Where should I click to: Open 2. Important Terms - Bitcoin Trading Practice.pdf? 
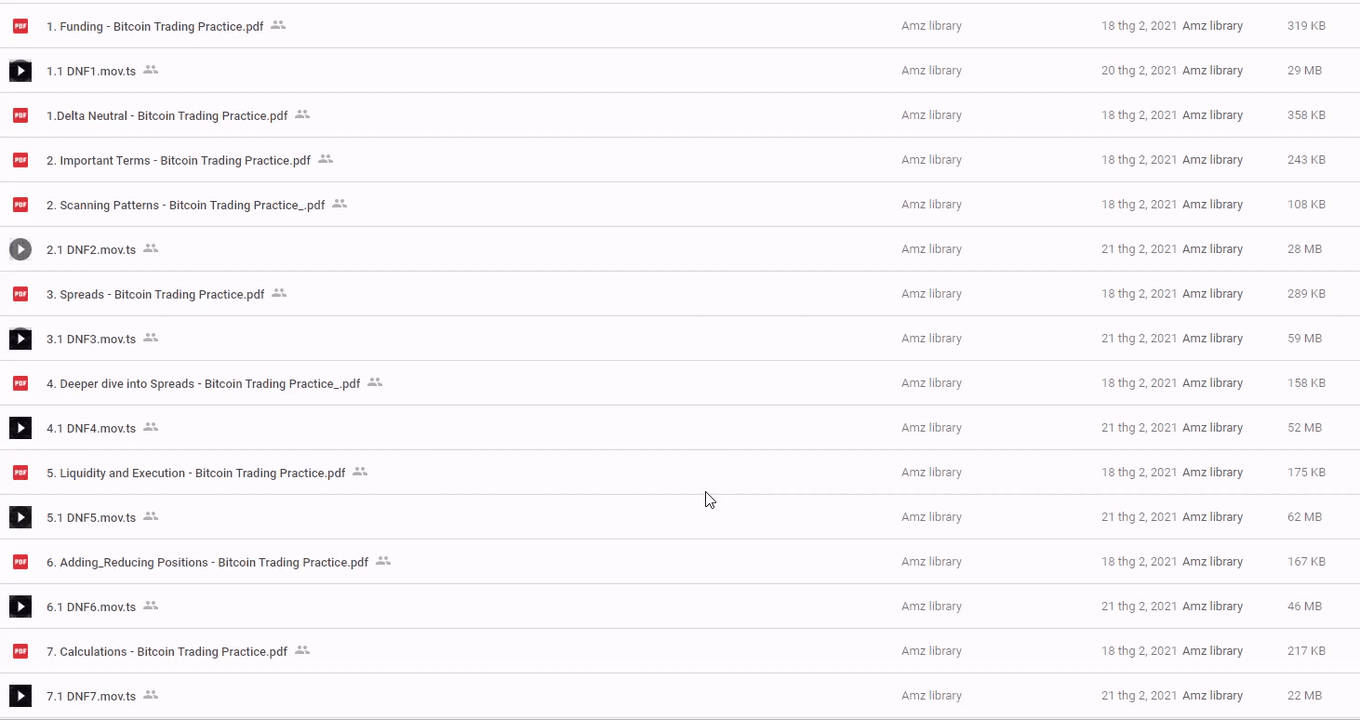[x=178, y=160]
